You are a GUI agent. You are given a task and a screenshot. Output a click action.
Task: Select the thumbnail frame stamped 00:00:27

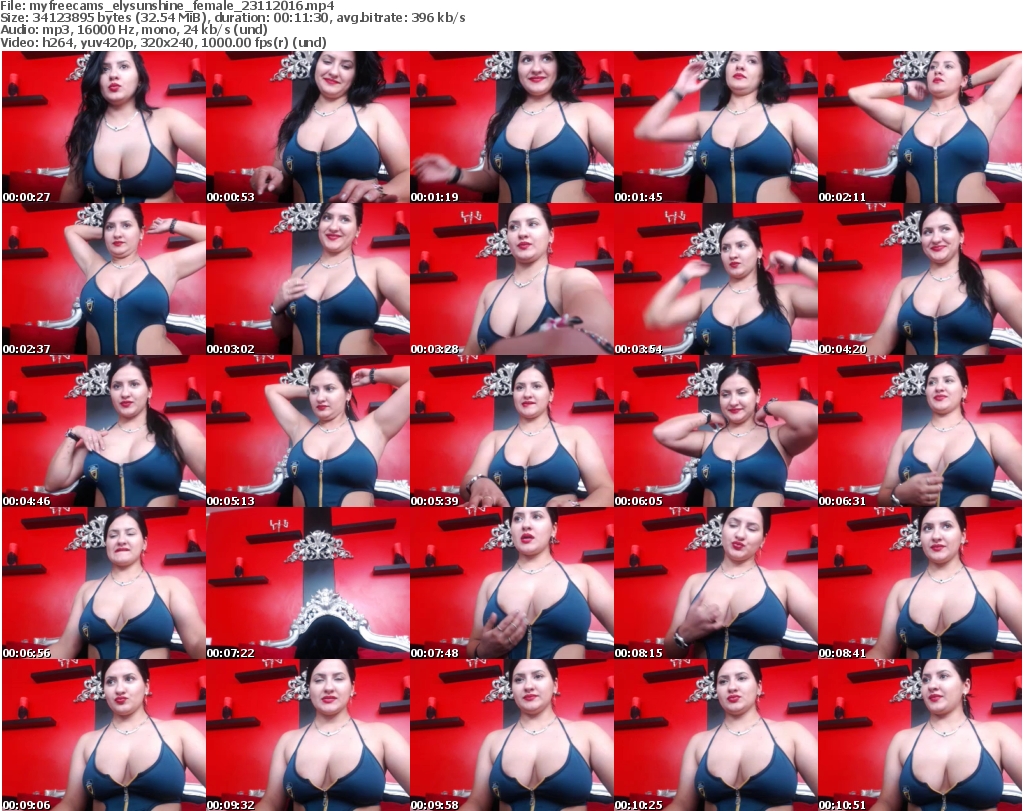pos(104,127)
